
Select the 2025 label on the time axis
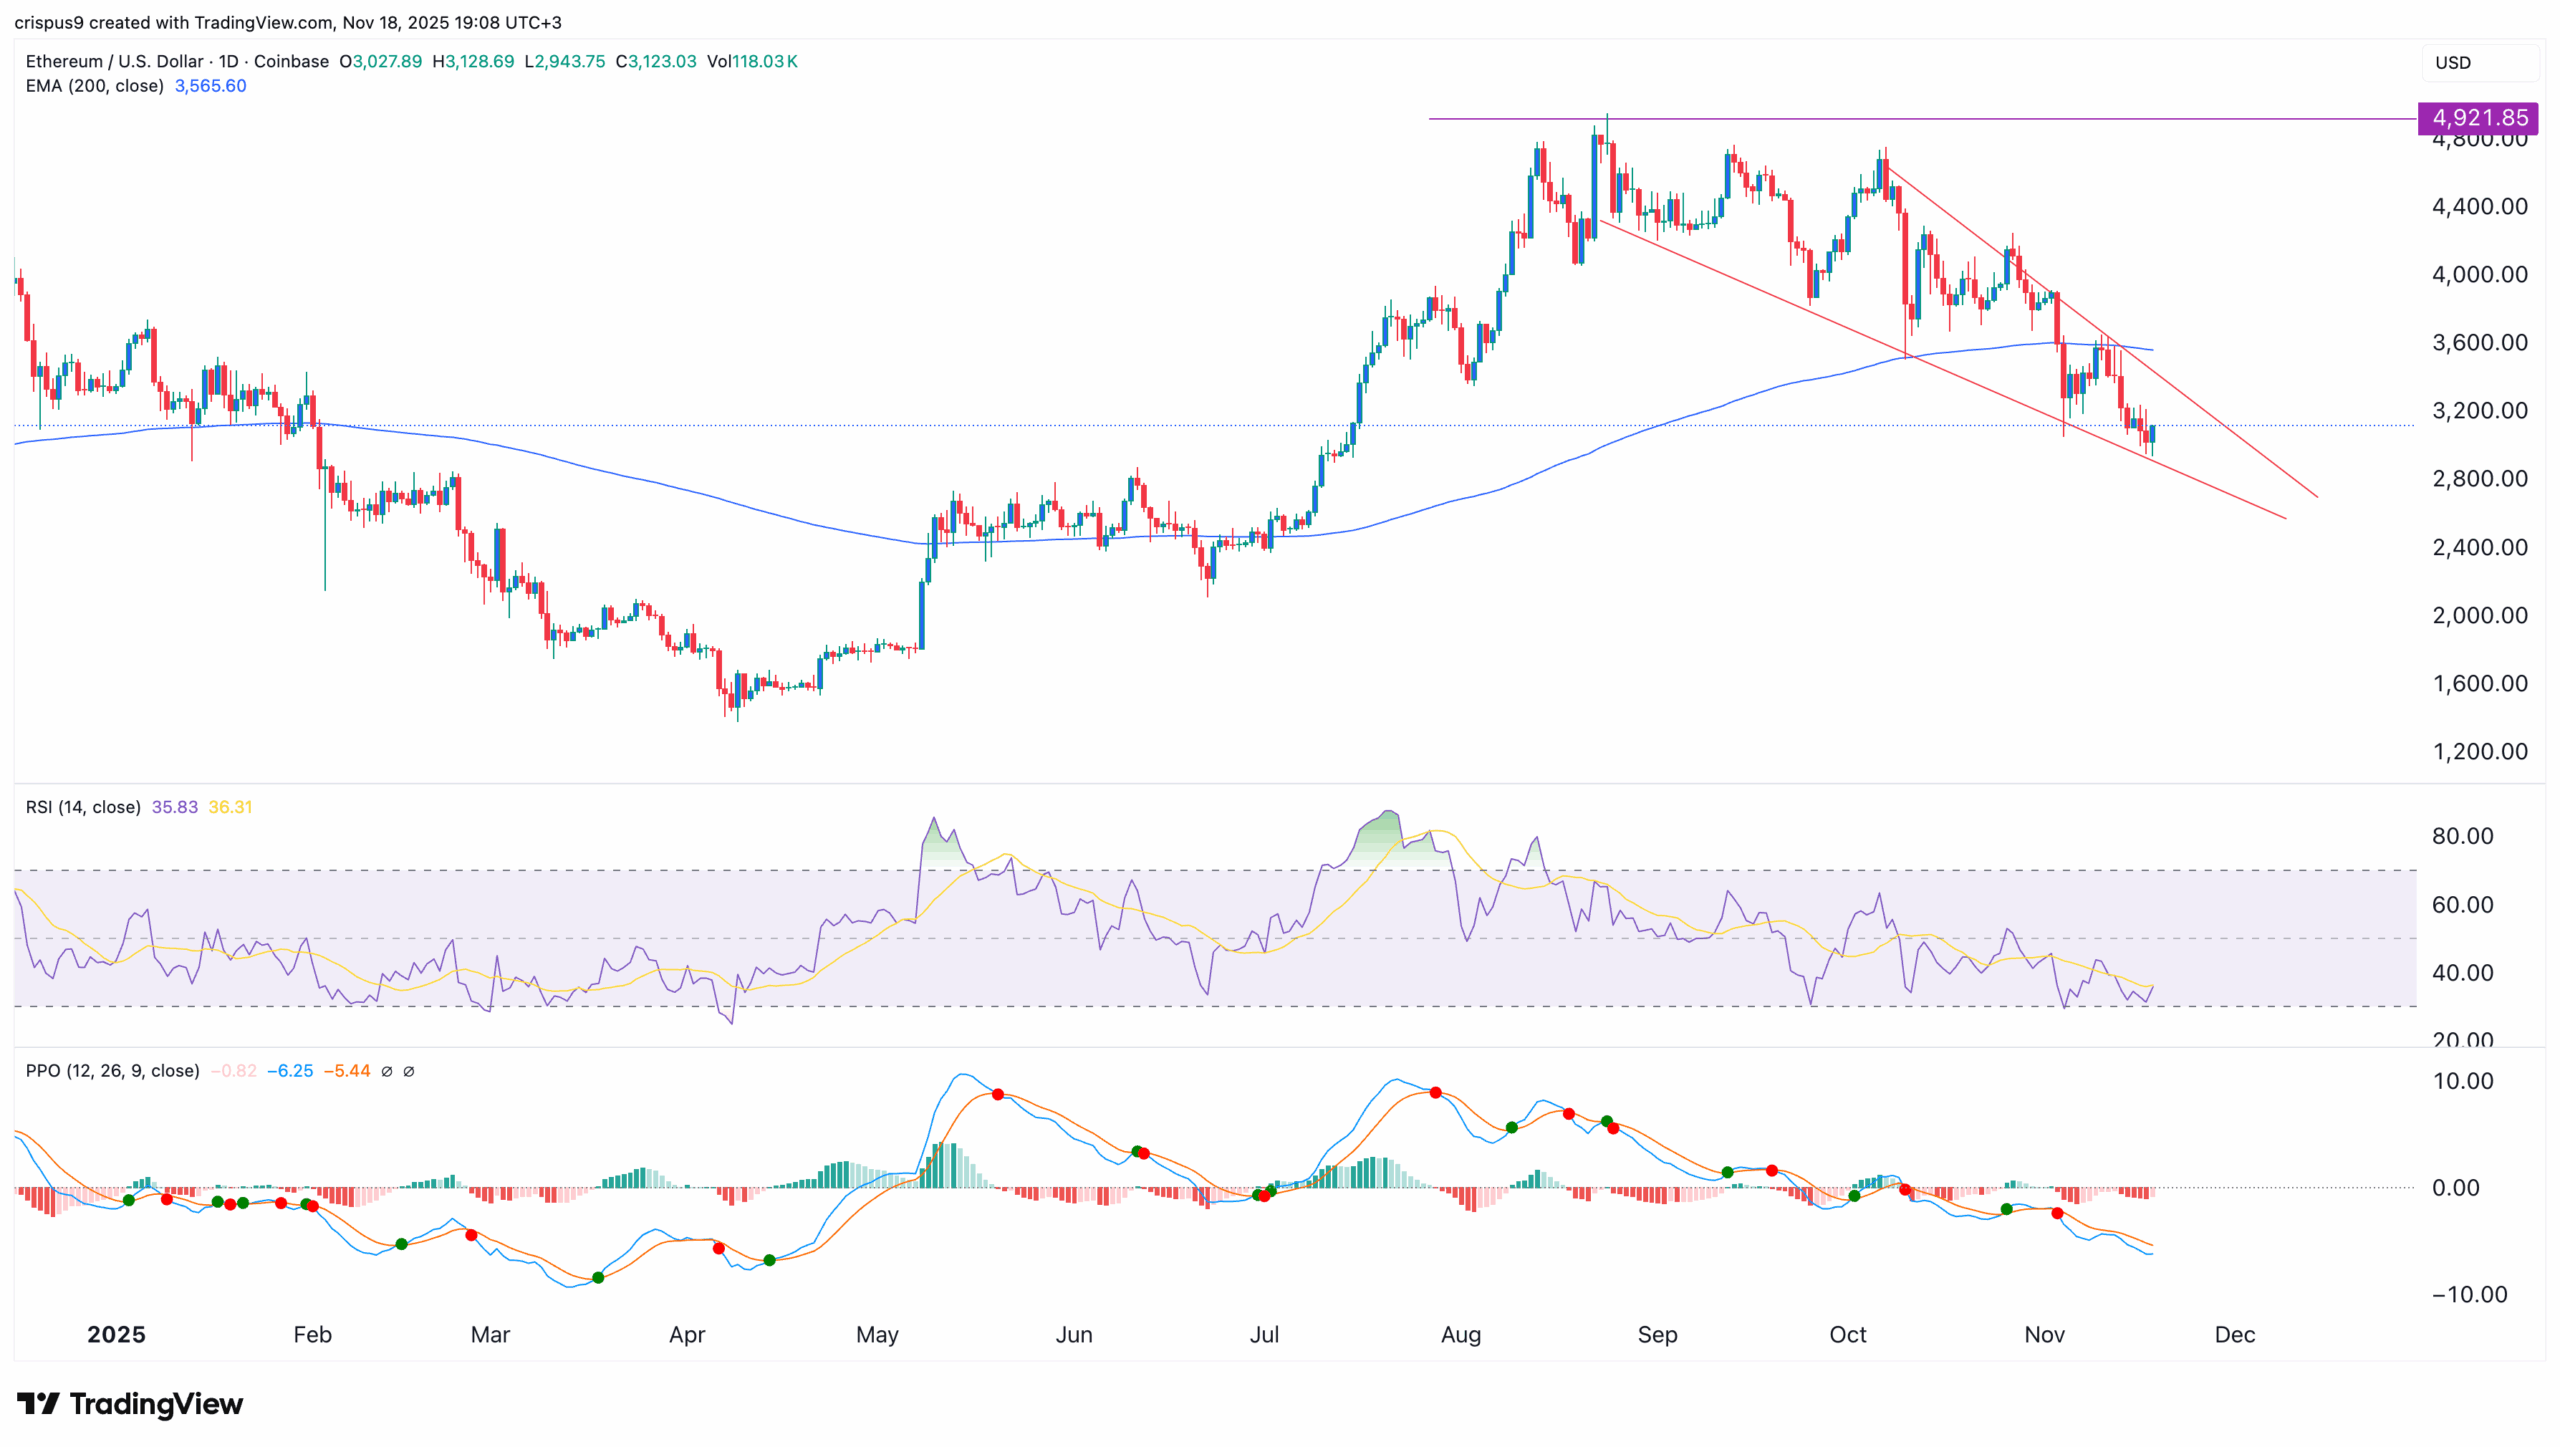[117, 1334]
